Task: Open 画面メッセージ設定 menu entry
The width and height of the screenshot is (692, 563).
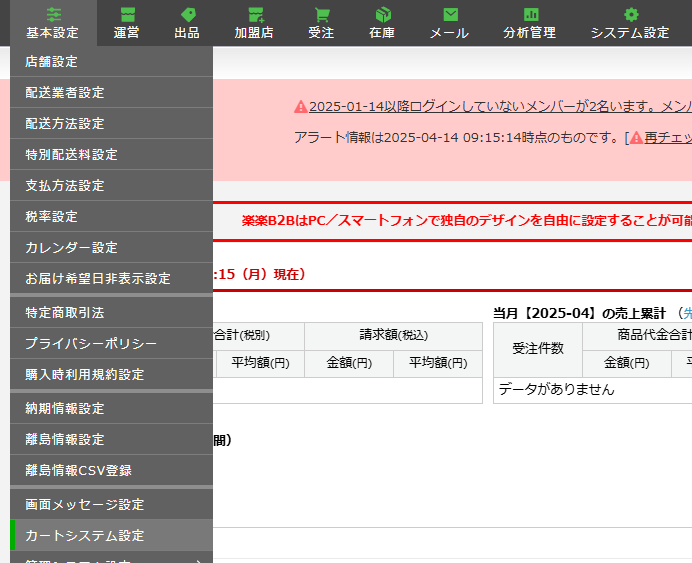Action: (111, 504)
